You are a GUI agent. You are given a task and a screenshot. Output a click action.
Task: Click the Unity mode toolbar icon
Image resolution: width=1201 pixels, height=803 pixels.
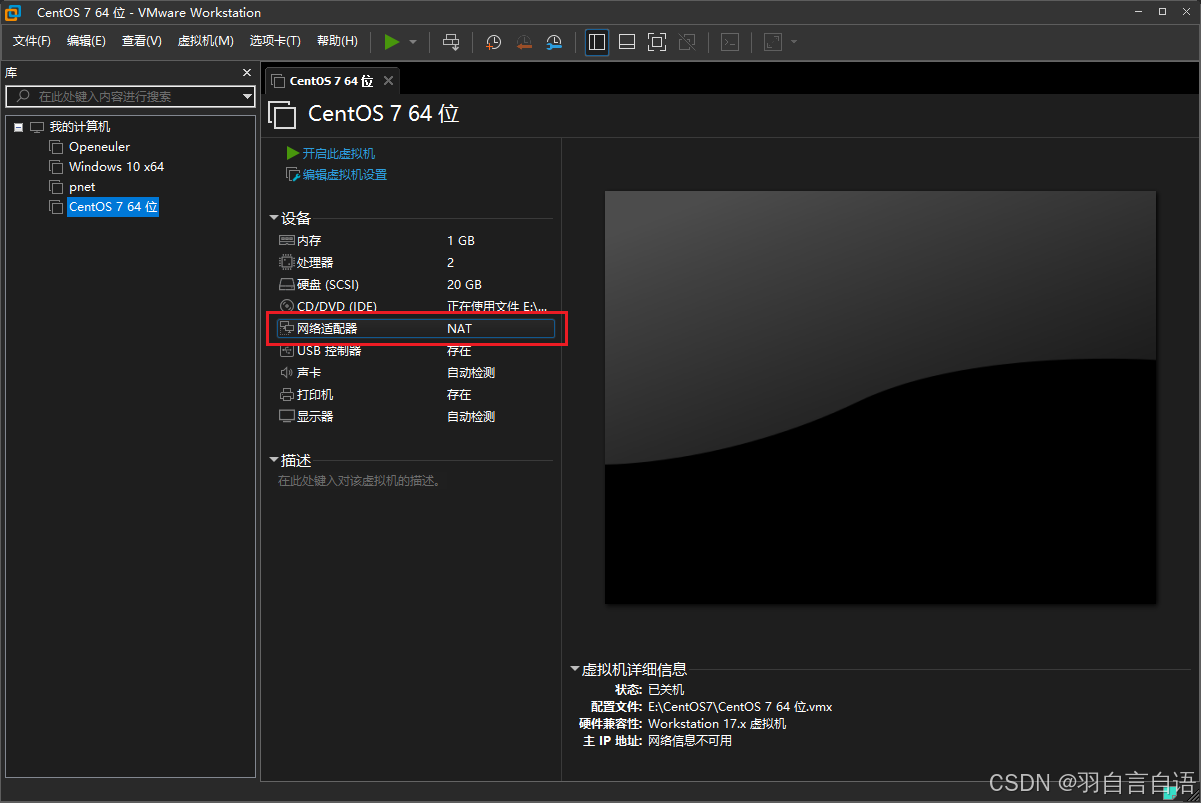click(x=687, y=42)
